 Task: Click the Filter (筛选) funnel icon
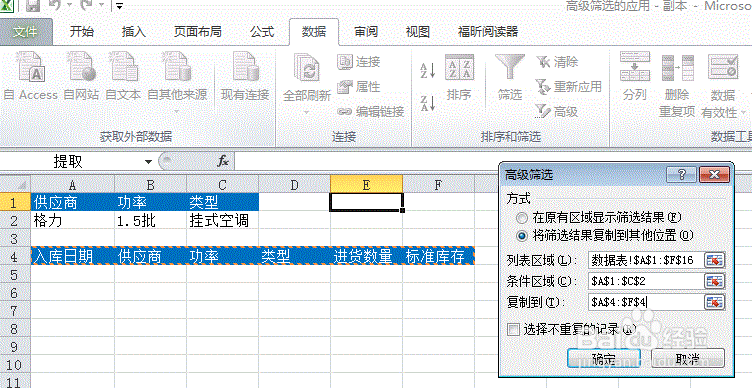point(509,67)
